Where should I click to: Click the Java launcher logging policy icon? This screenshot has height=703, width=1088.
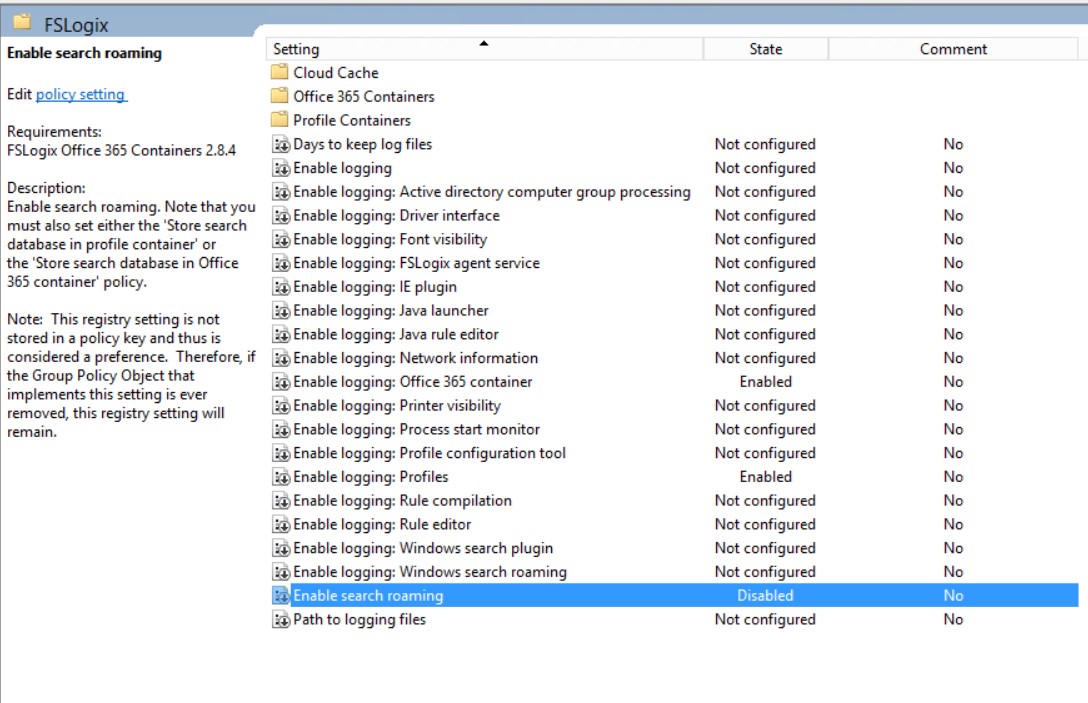[x=281, y=310]
